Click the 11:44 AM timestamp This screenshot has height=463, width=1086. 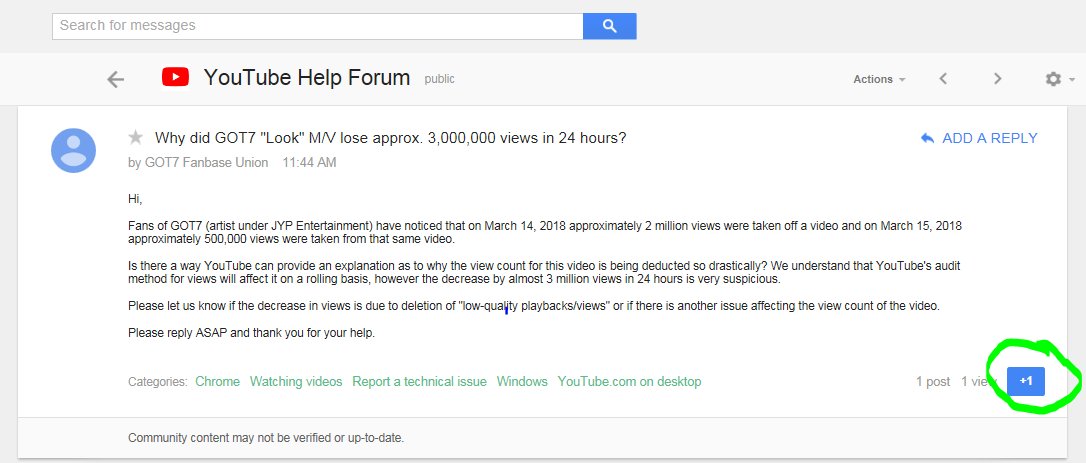click(310, 163)
